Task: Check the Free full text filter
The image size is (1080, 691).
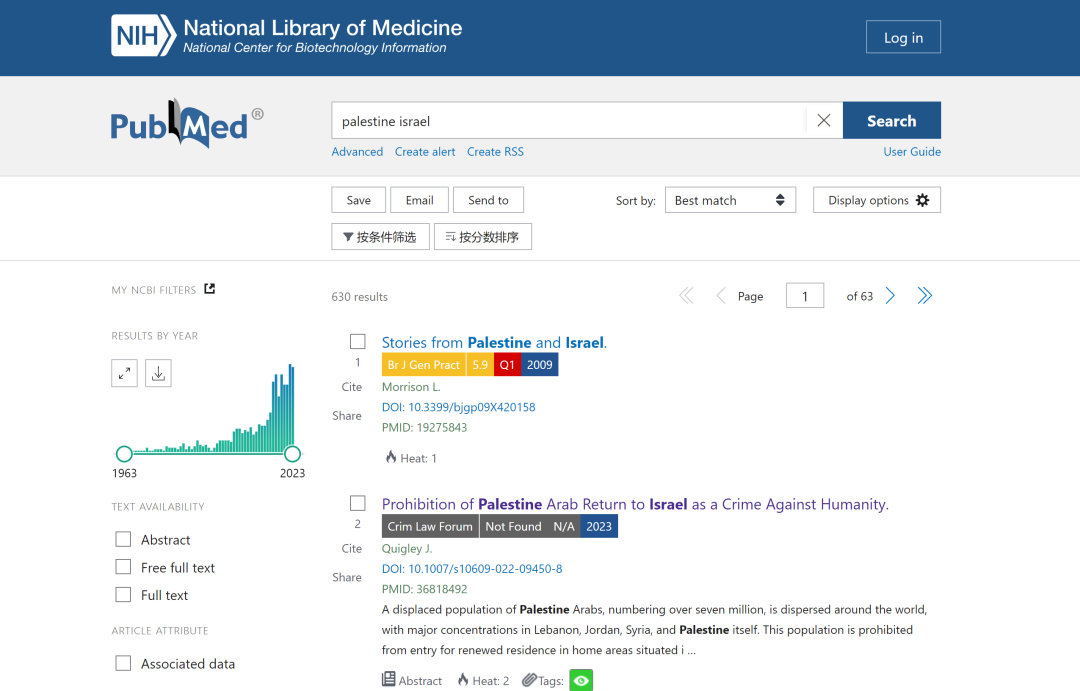Action: (x=124, y=567)
